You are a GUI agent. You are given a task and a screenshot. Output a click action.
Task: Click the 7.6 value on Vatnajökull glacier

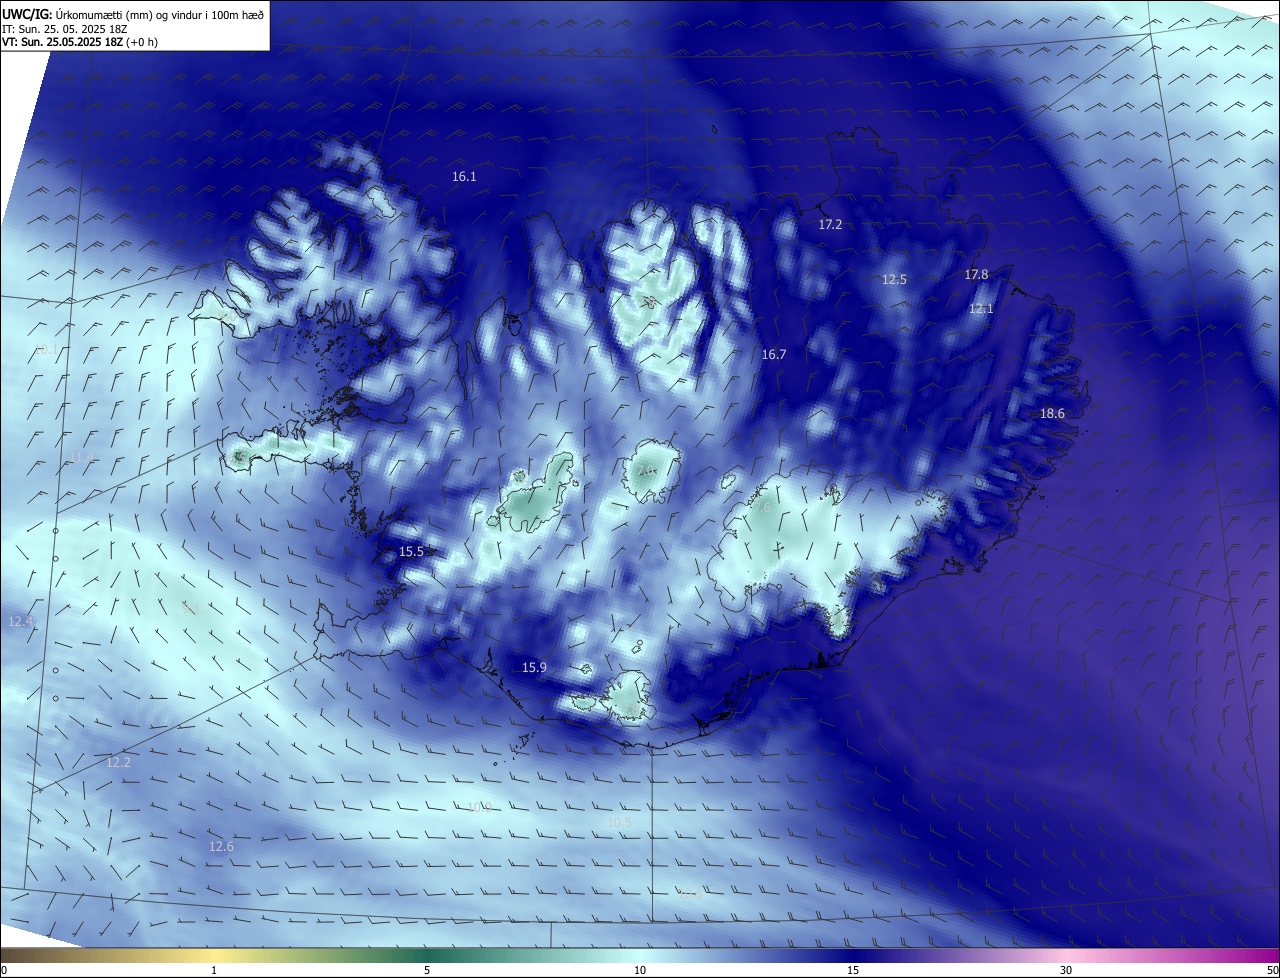coord(762,508)
